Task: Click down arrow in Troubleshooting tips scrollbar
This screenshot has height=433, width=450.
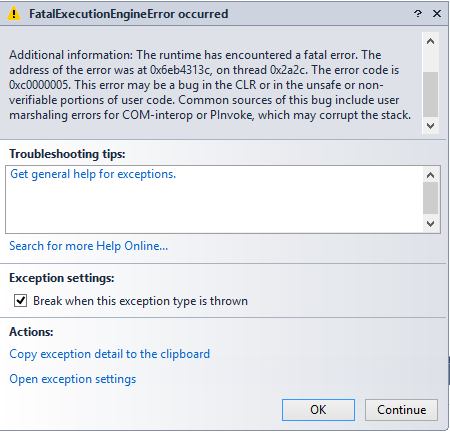Action: [430, 224]
